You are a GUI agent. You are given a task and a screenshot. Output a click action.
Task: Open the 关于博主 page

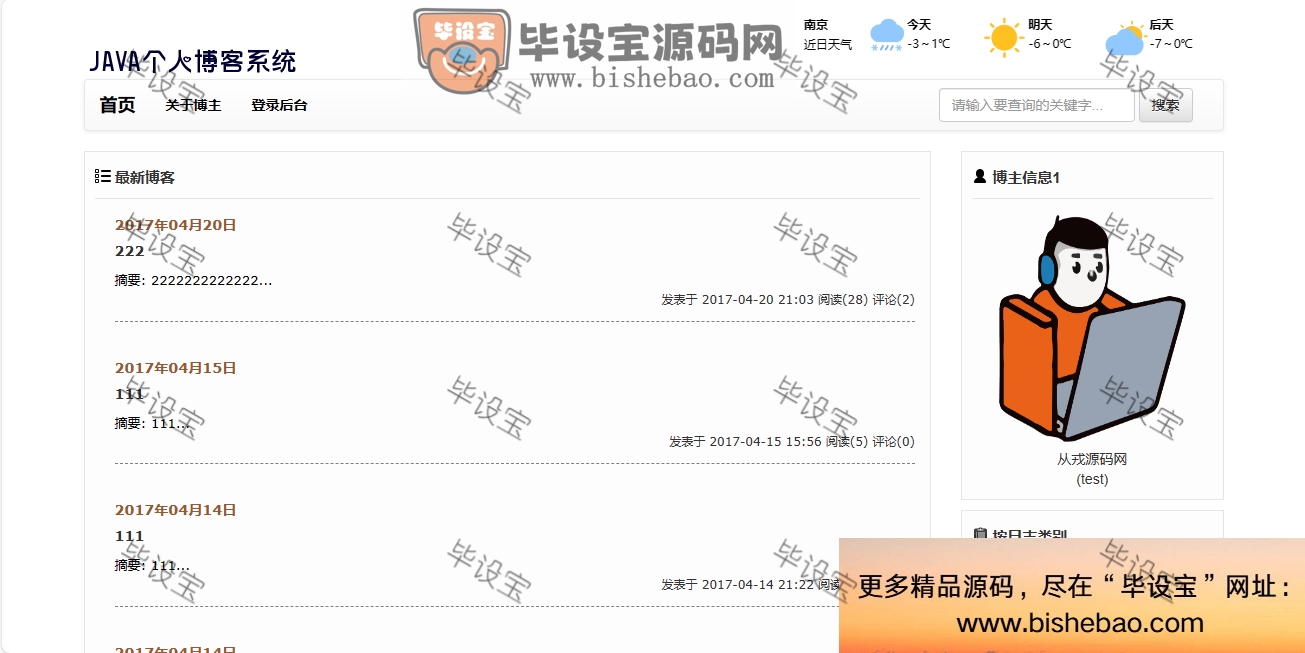click(193, 105)
